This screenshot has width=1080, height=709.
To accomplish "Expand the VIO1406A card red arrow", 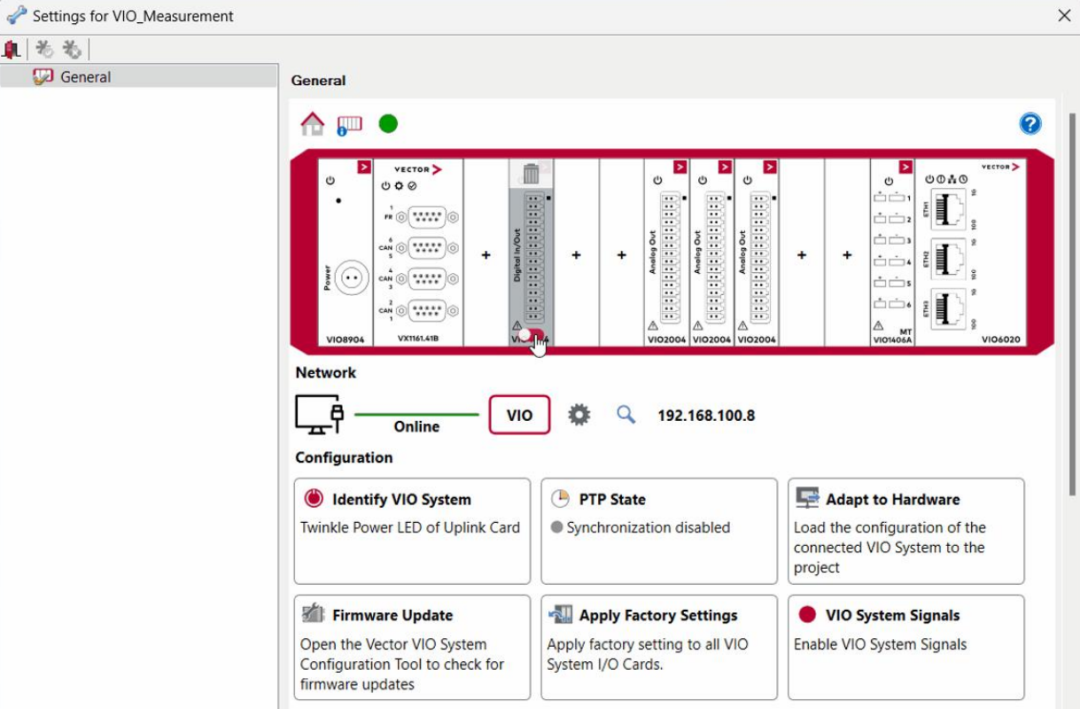I will pyautogui.click(x=905, y=167).
